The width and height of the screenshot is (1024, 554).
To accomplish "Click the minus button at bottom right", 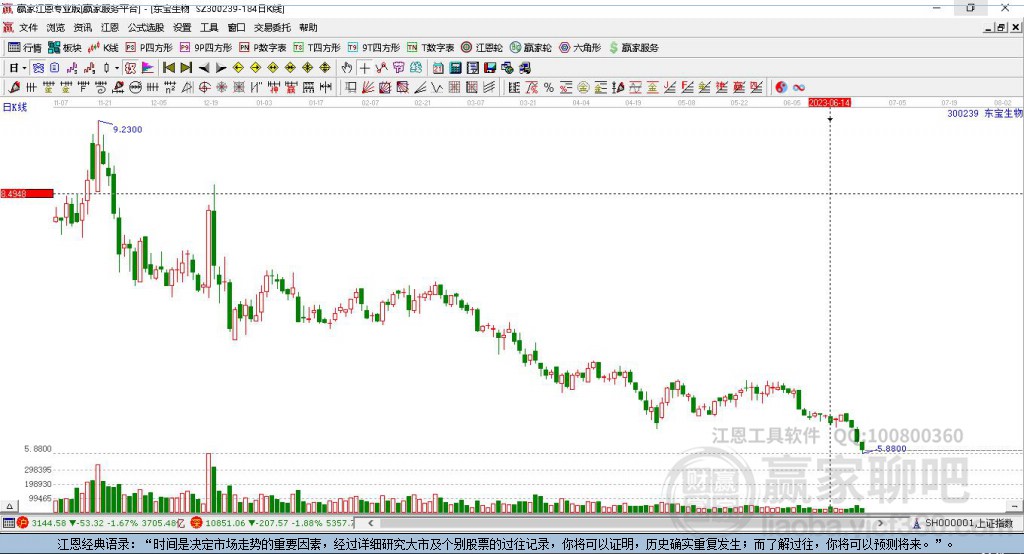I will click(x=1014, y=506).
